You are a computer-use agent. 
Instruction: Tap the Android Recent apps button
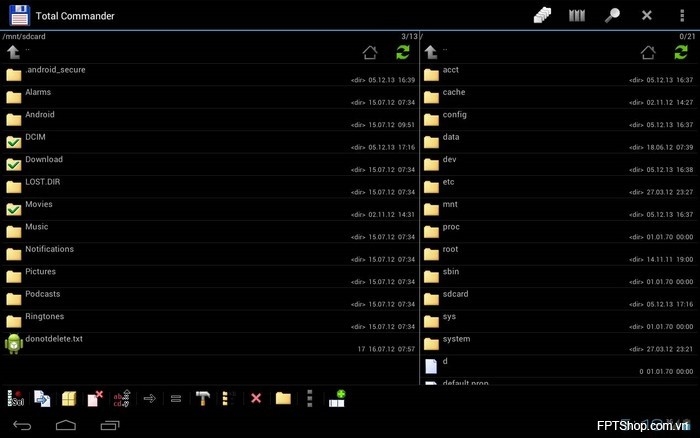tap(110, 425)
